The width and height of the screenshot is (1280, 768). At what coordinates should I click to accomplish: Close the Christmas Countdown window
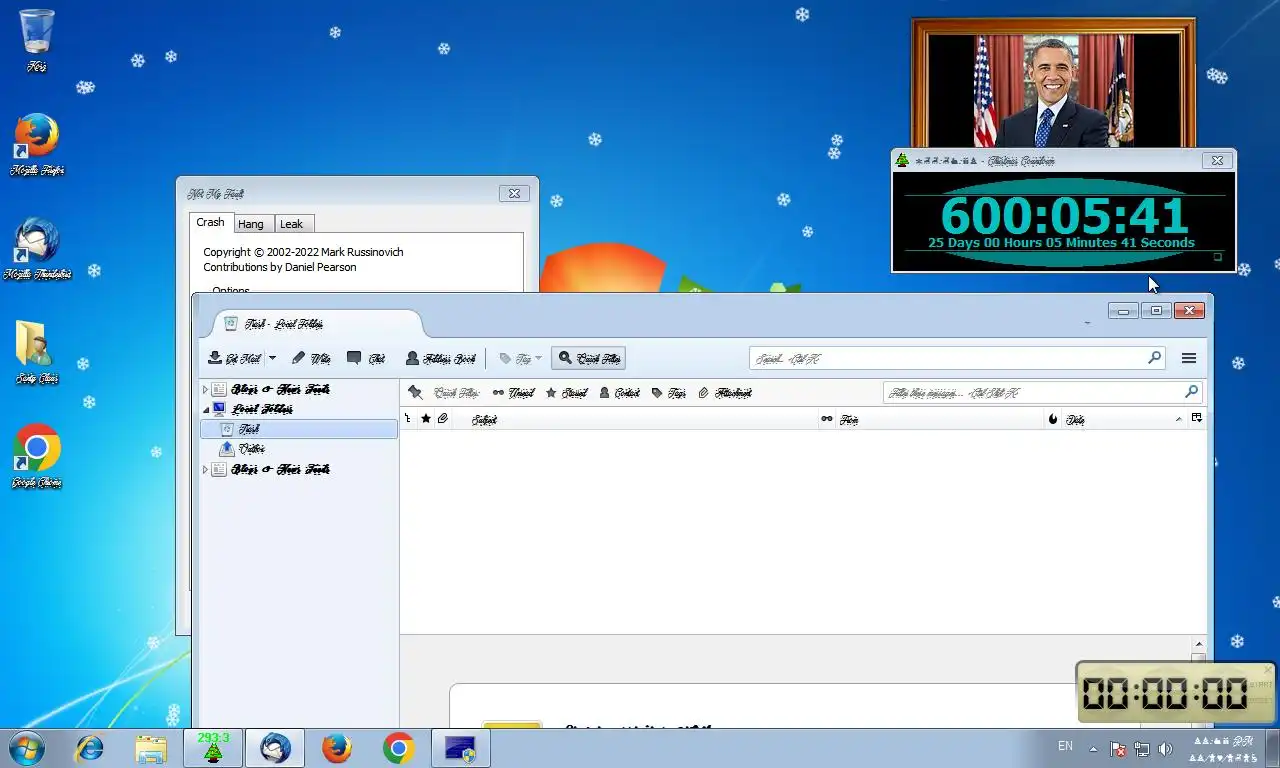(1217, 160)
